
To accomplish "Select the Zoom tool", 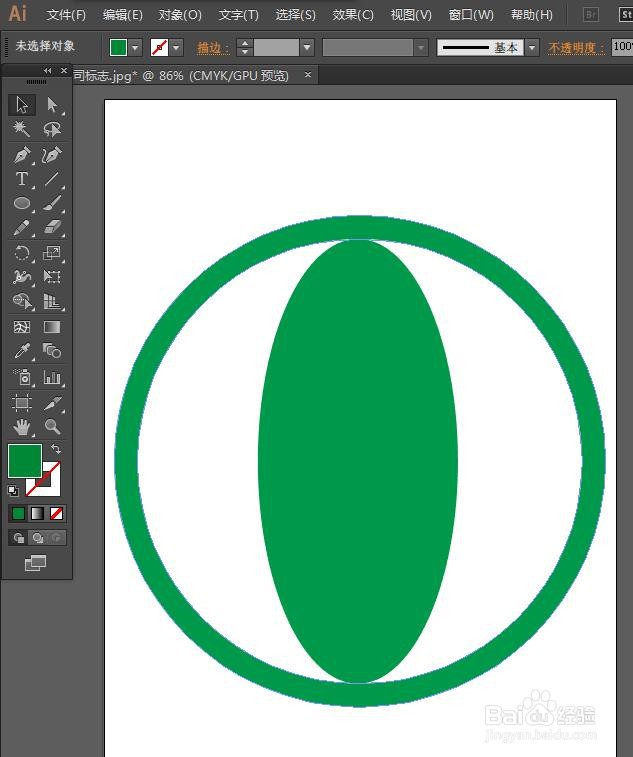I will 52,427.
